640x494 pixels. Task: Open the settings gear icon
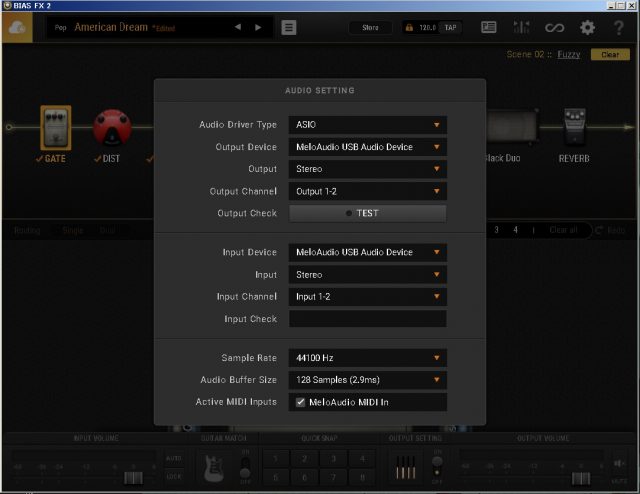click(587, 28)
